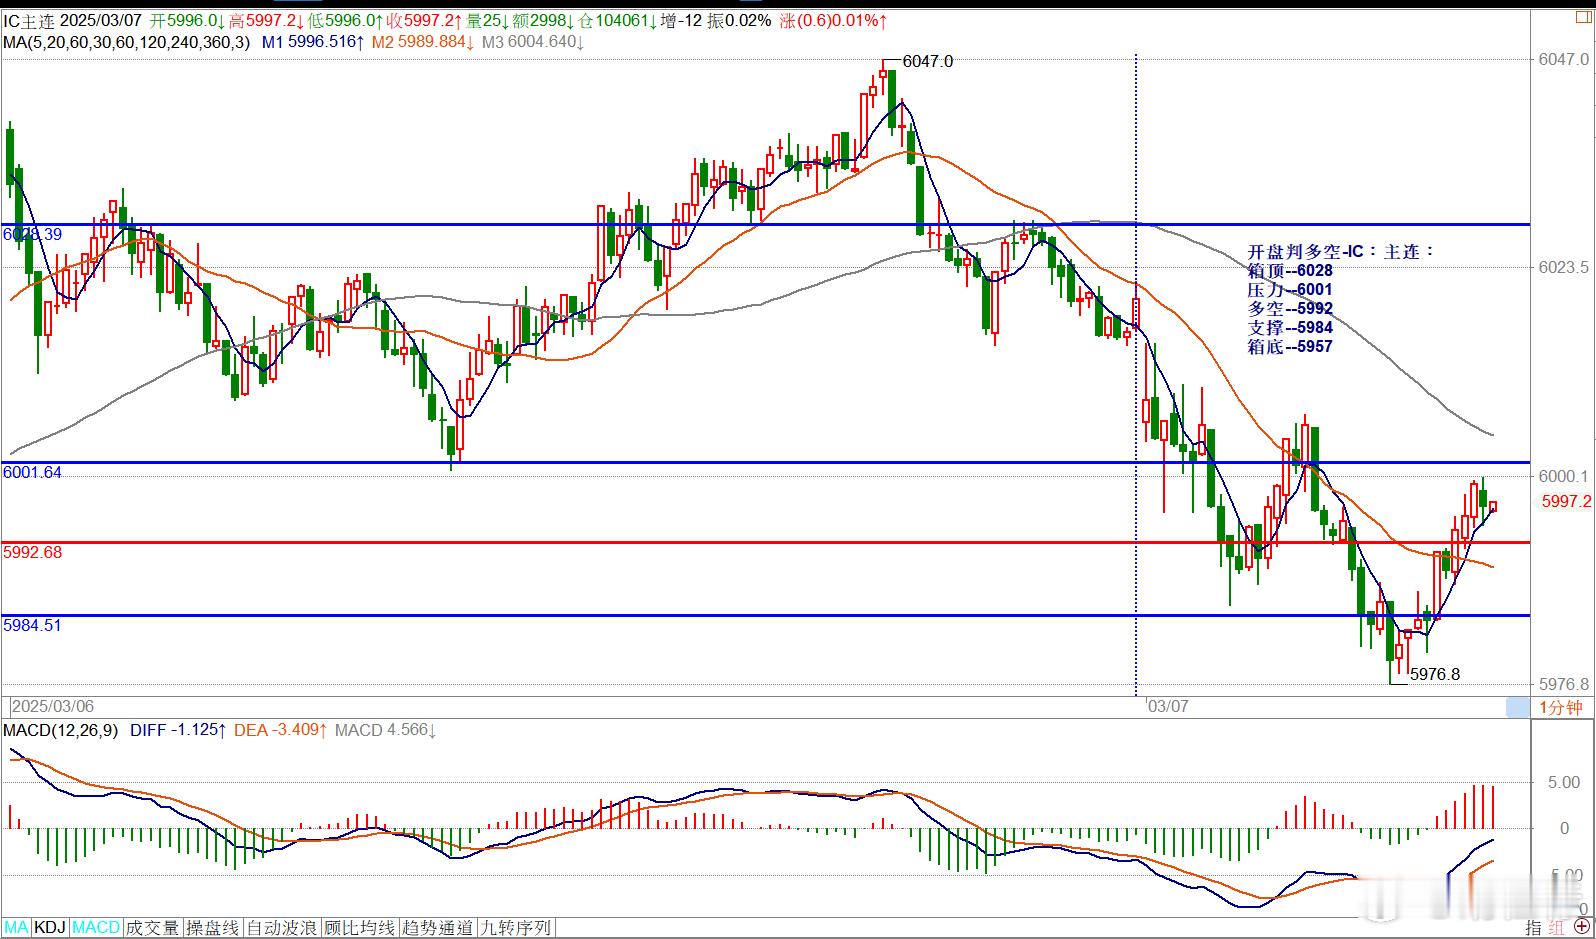The width and height of the screenshot is (1596, 939).
Task: Click the red 5992.68 line label
Action: tap(32, 552)
